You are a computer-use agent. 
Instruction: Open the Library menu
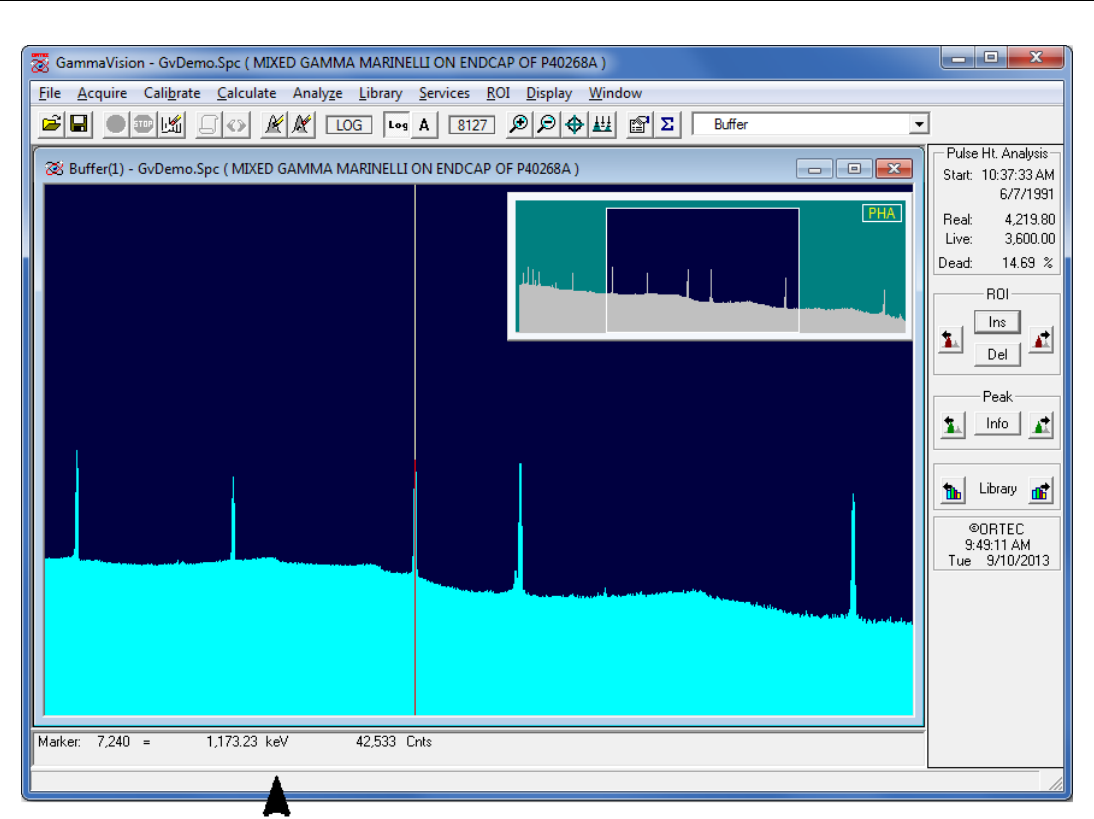coord(380,93)
